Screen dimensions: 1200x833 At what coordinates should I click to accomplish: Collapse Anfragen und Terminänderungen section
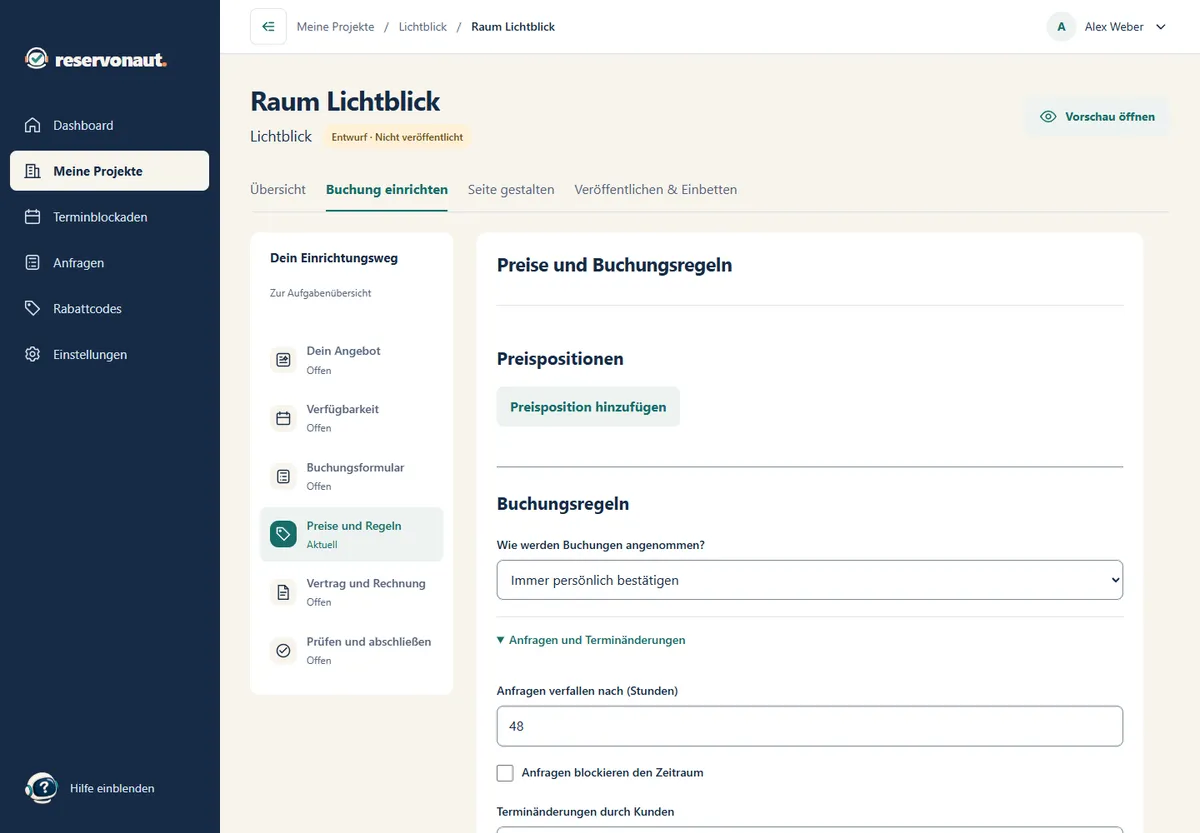pos(591,640)
